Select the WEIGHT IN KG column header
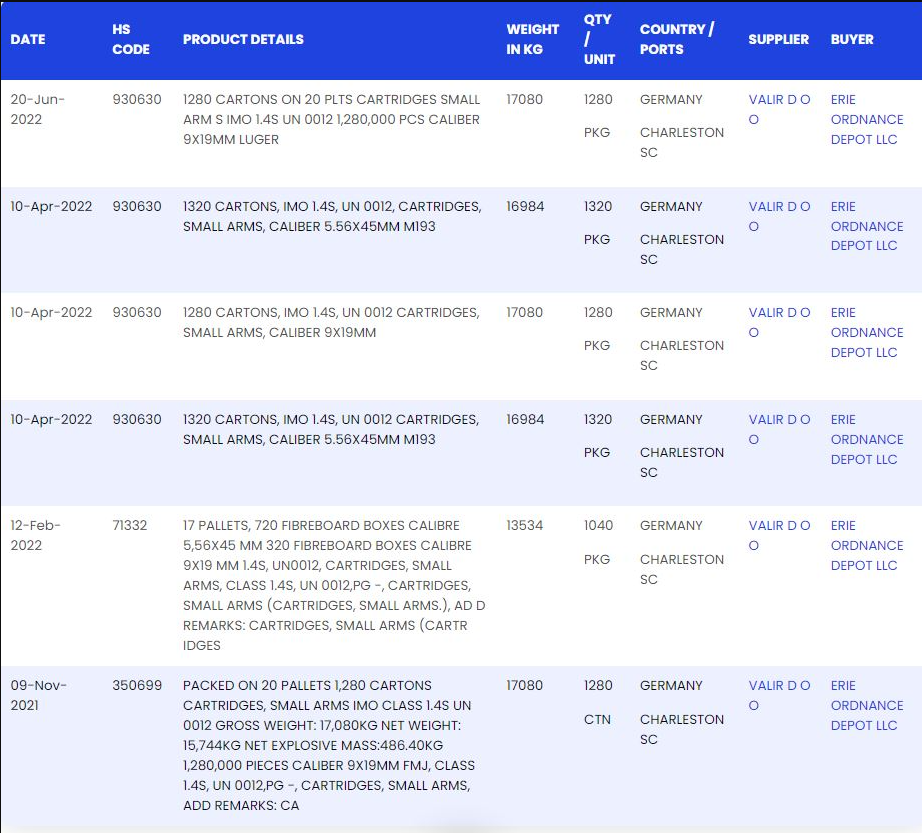This screenshot has width=923, height=833. point(532,39)
